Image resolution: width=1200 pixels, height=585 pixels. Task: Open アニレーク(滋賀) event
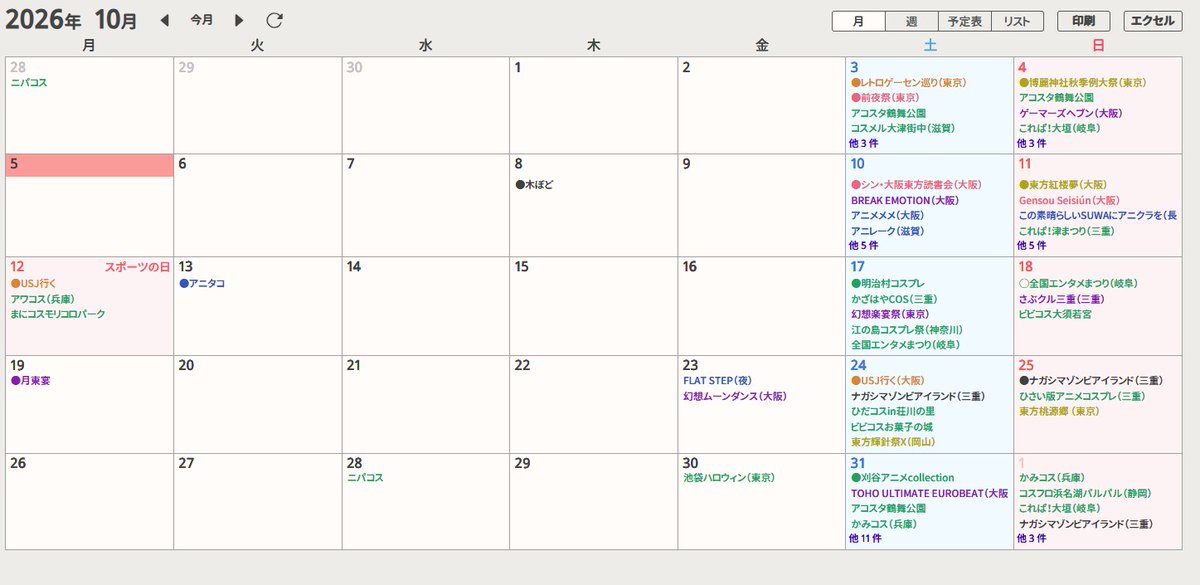pyautogui.click(x=886, y=231)
